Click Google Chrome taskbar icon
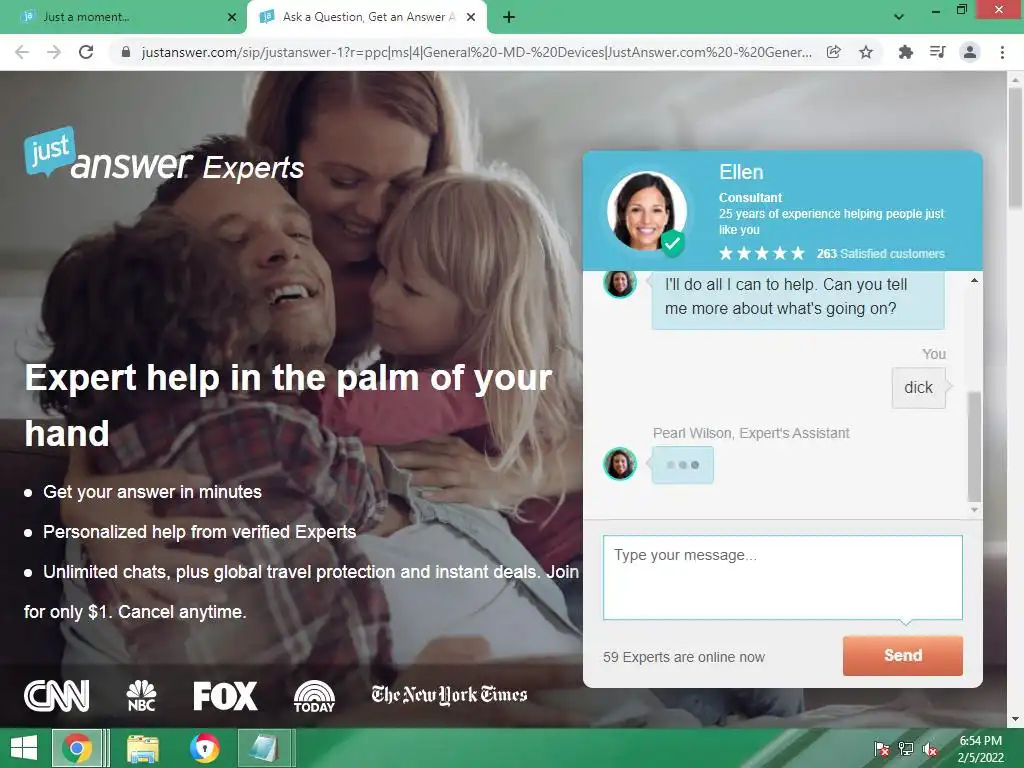Screen dimensions: 1024x768 (x=77, y=748)
